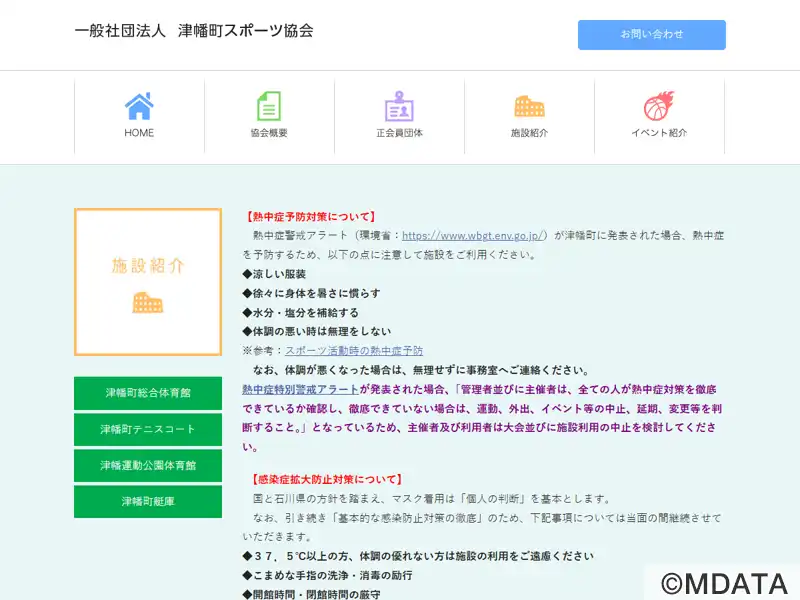Open the 協会概要 menu label
Image resolution: width=800 pixels, height=600 pixels.
(x=269, y=133)
